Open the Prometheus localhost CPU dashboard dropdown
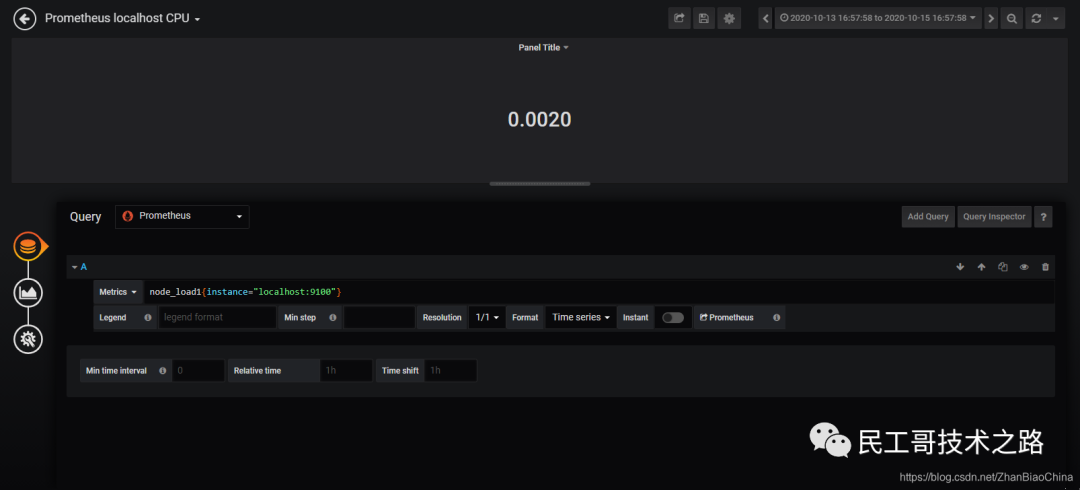 [123, 19]
